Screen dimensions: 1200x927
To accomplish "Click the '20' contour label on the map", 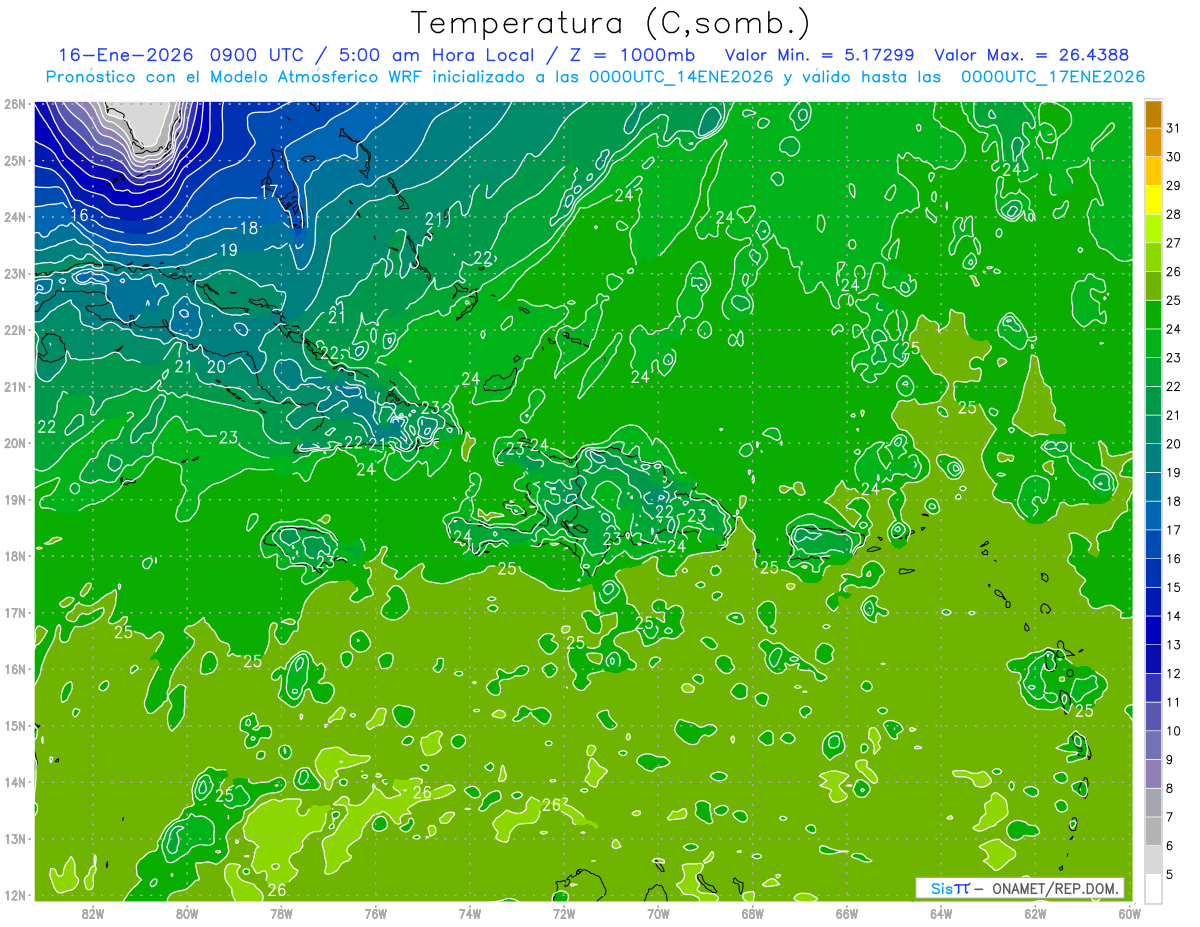I will 216,366.
